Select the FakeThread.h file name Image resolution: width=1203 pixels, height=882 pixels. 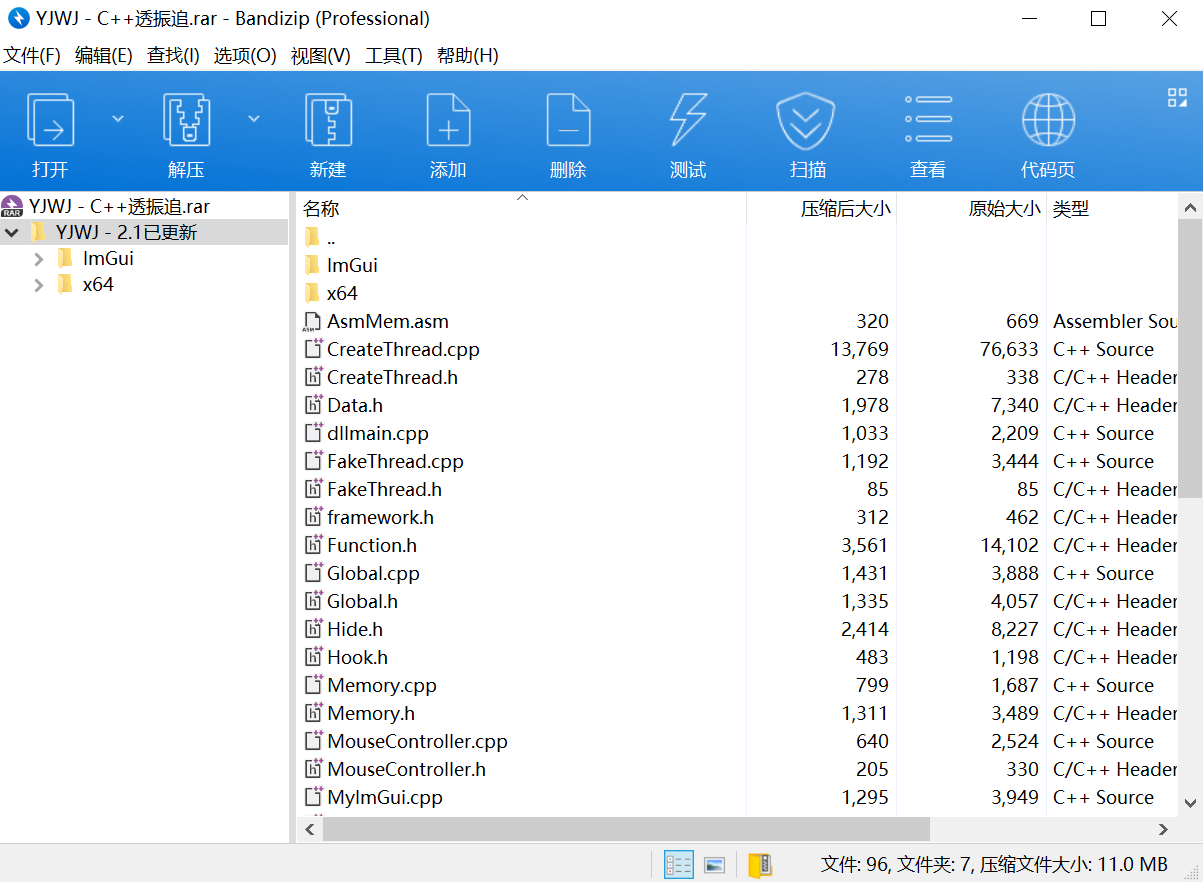point(384,489)
